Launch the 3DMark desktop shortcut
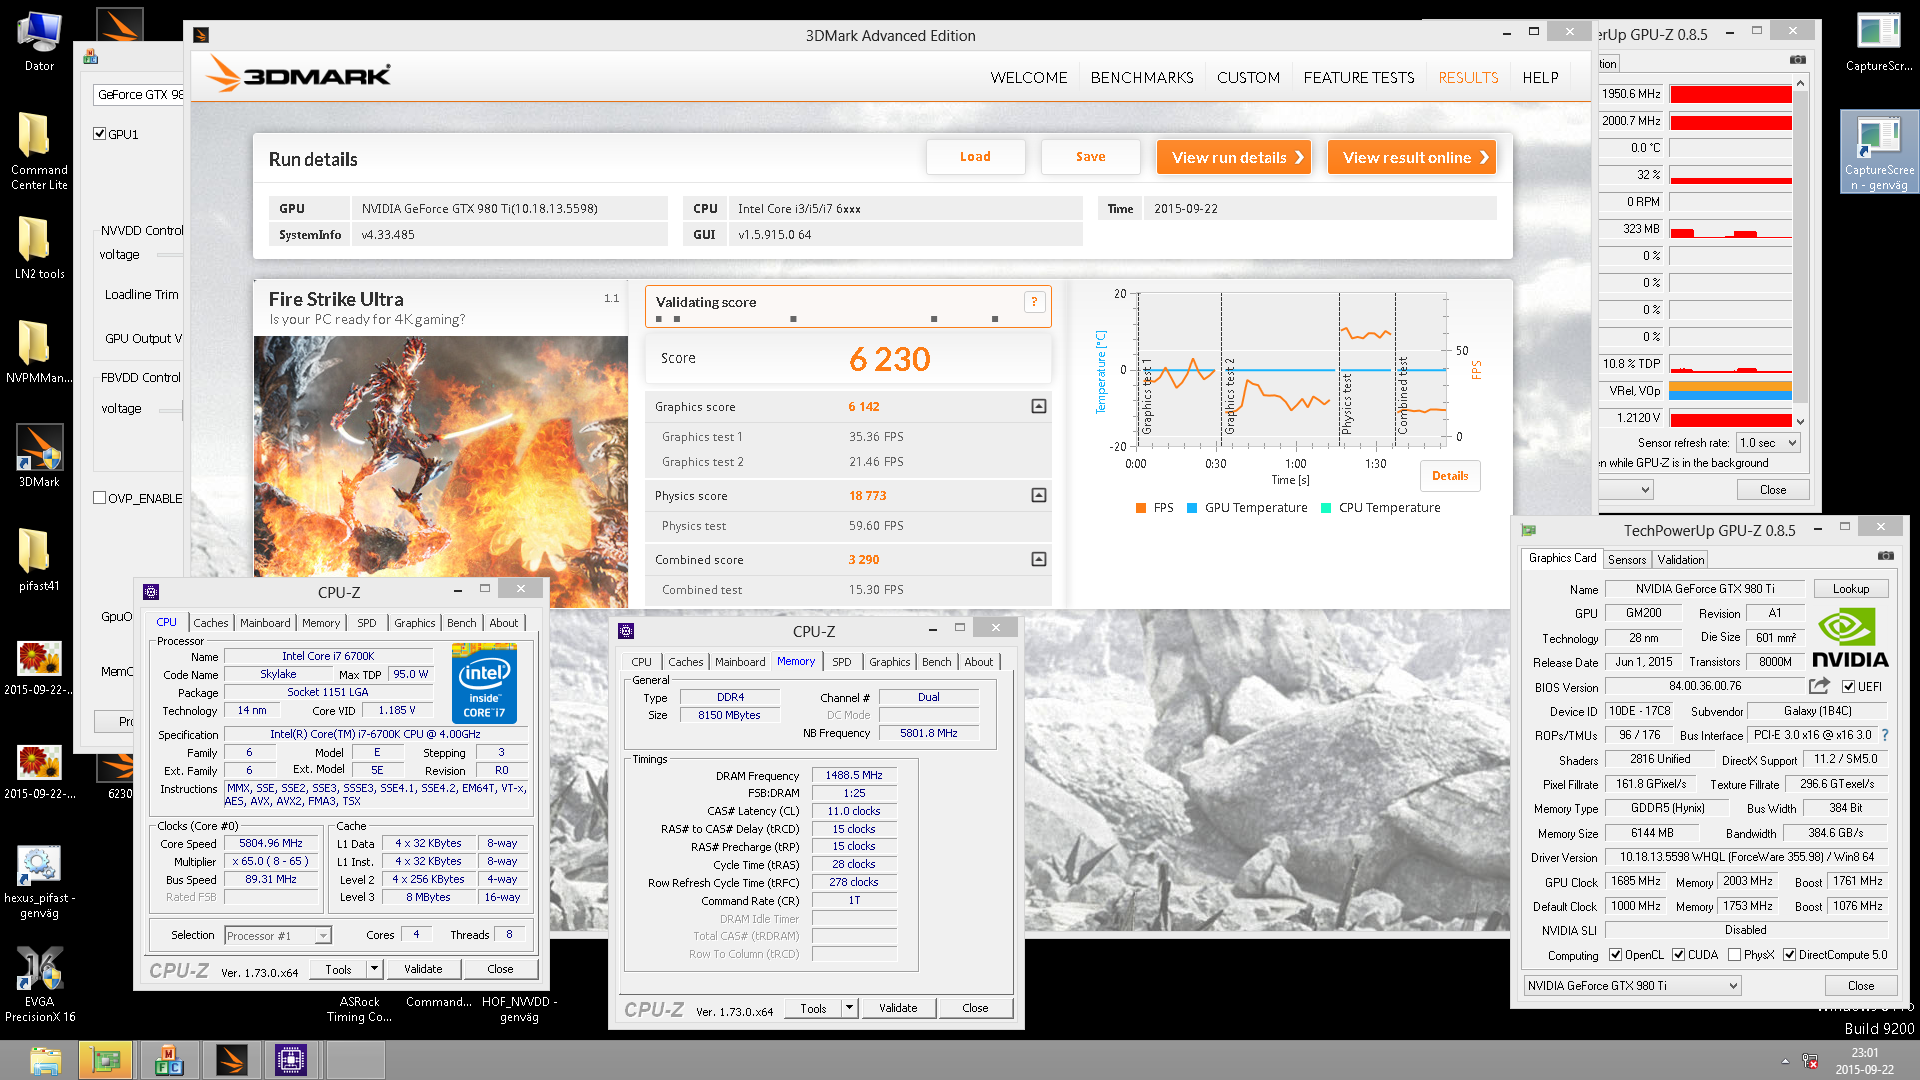 tap(39, 456)
